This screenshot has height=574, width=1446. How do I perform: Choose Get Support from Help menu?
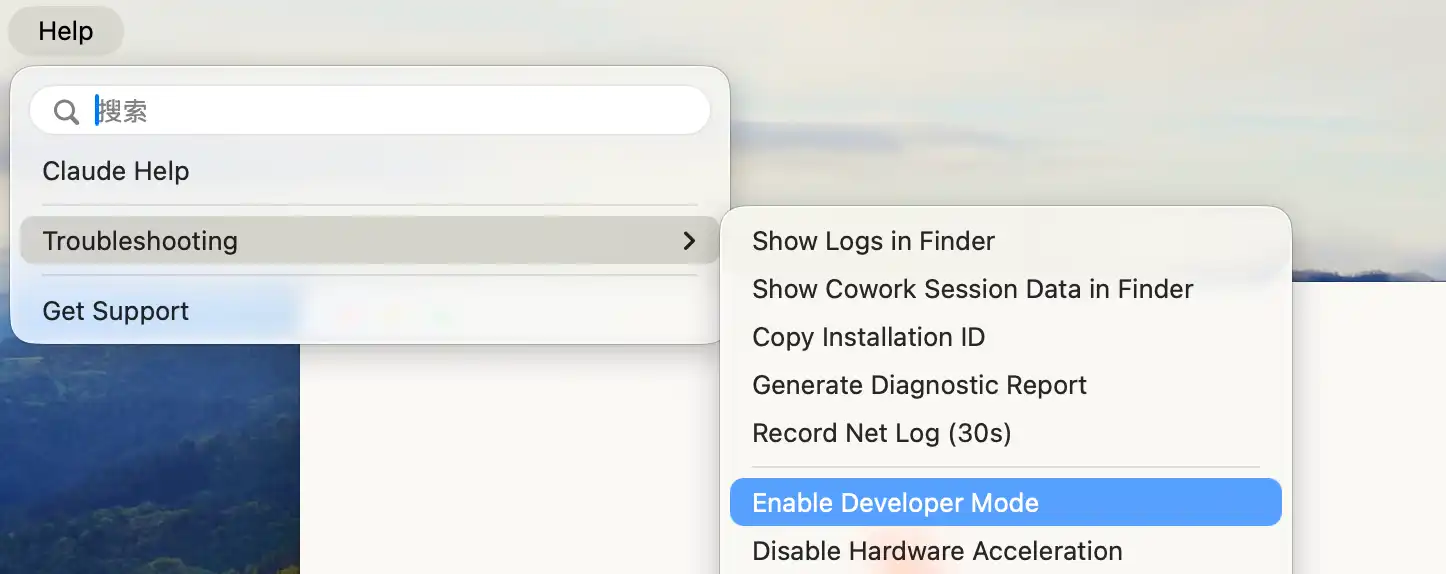(116, 311)
